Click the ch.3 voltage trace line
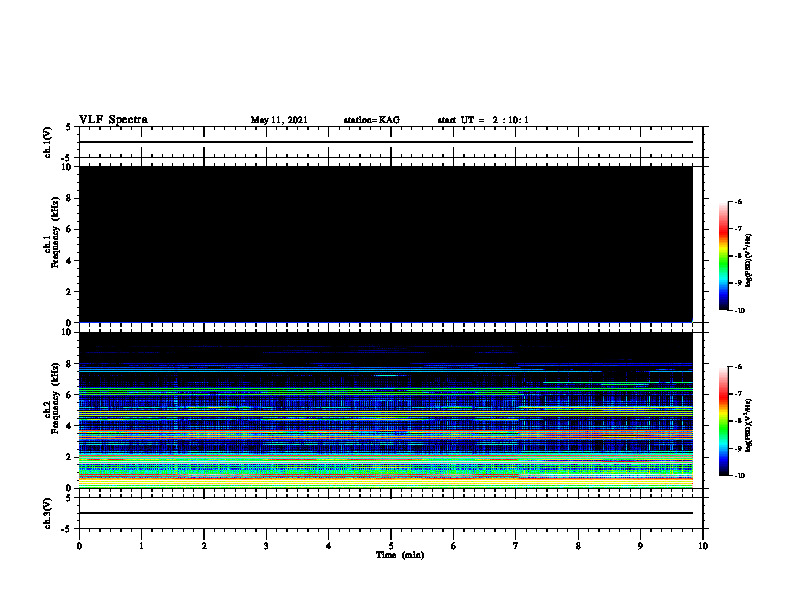Viewport: 792px width, 612px height. point(385,513)
